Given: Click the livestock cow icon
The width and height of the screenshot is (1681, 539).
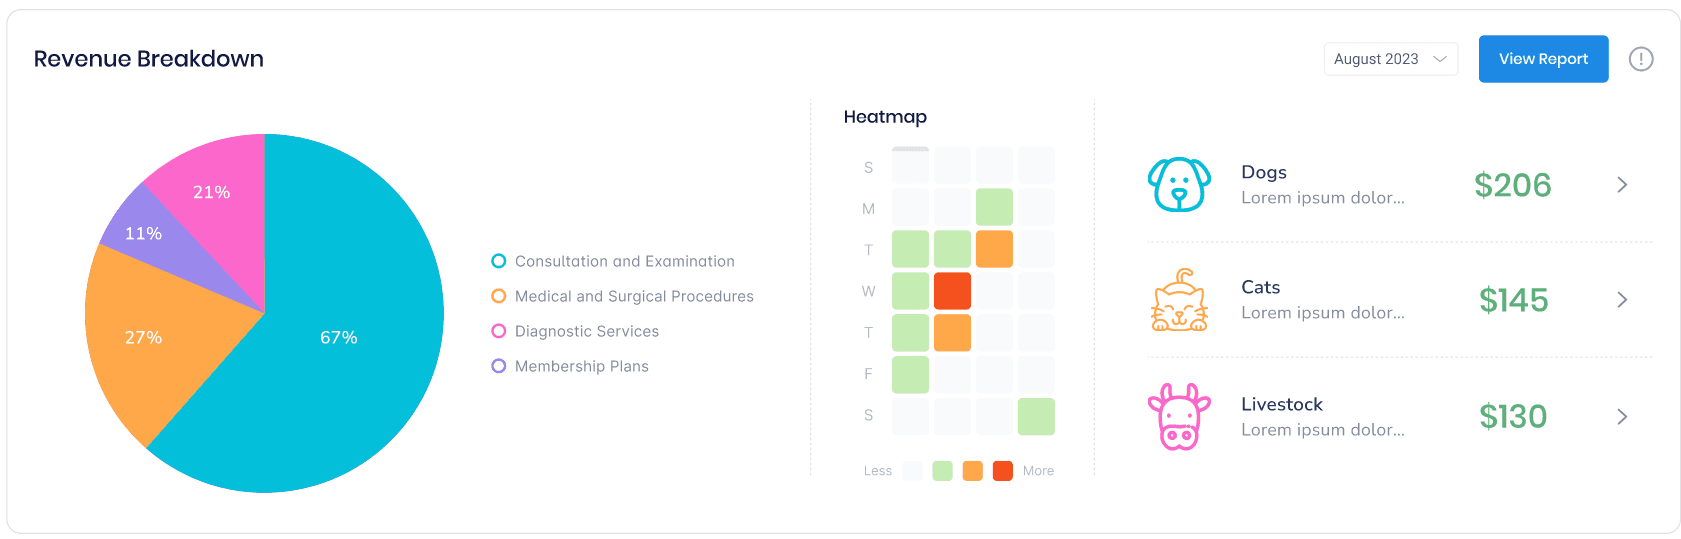Looking at the screenshot, I should 1179,416.
